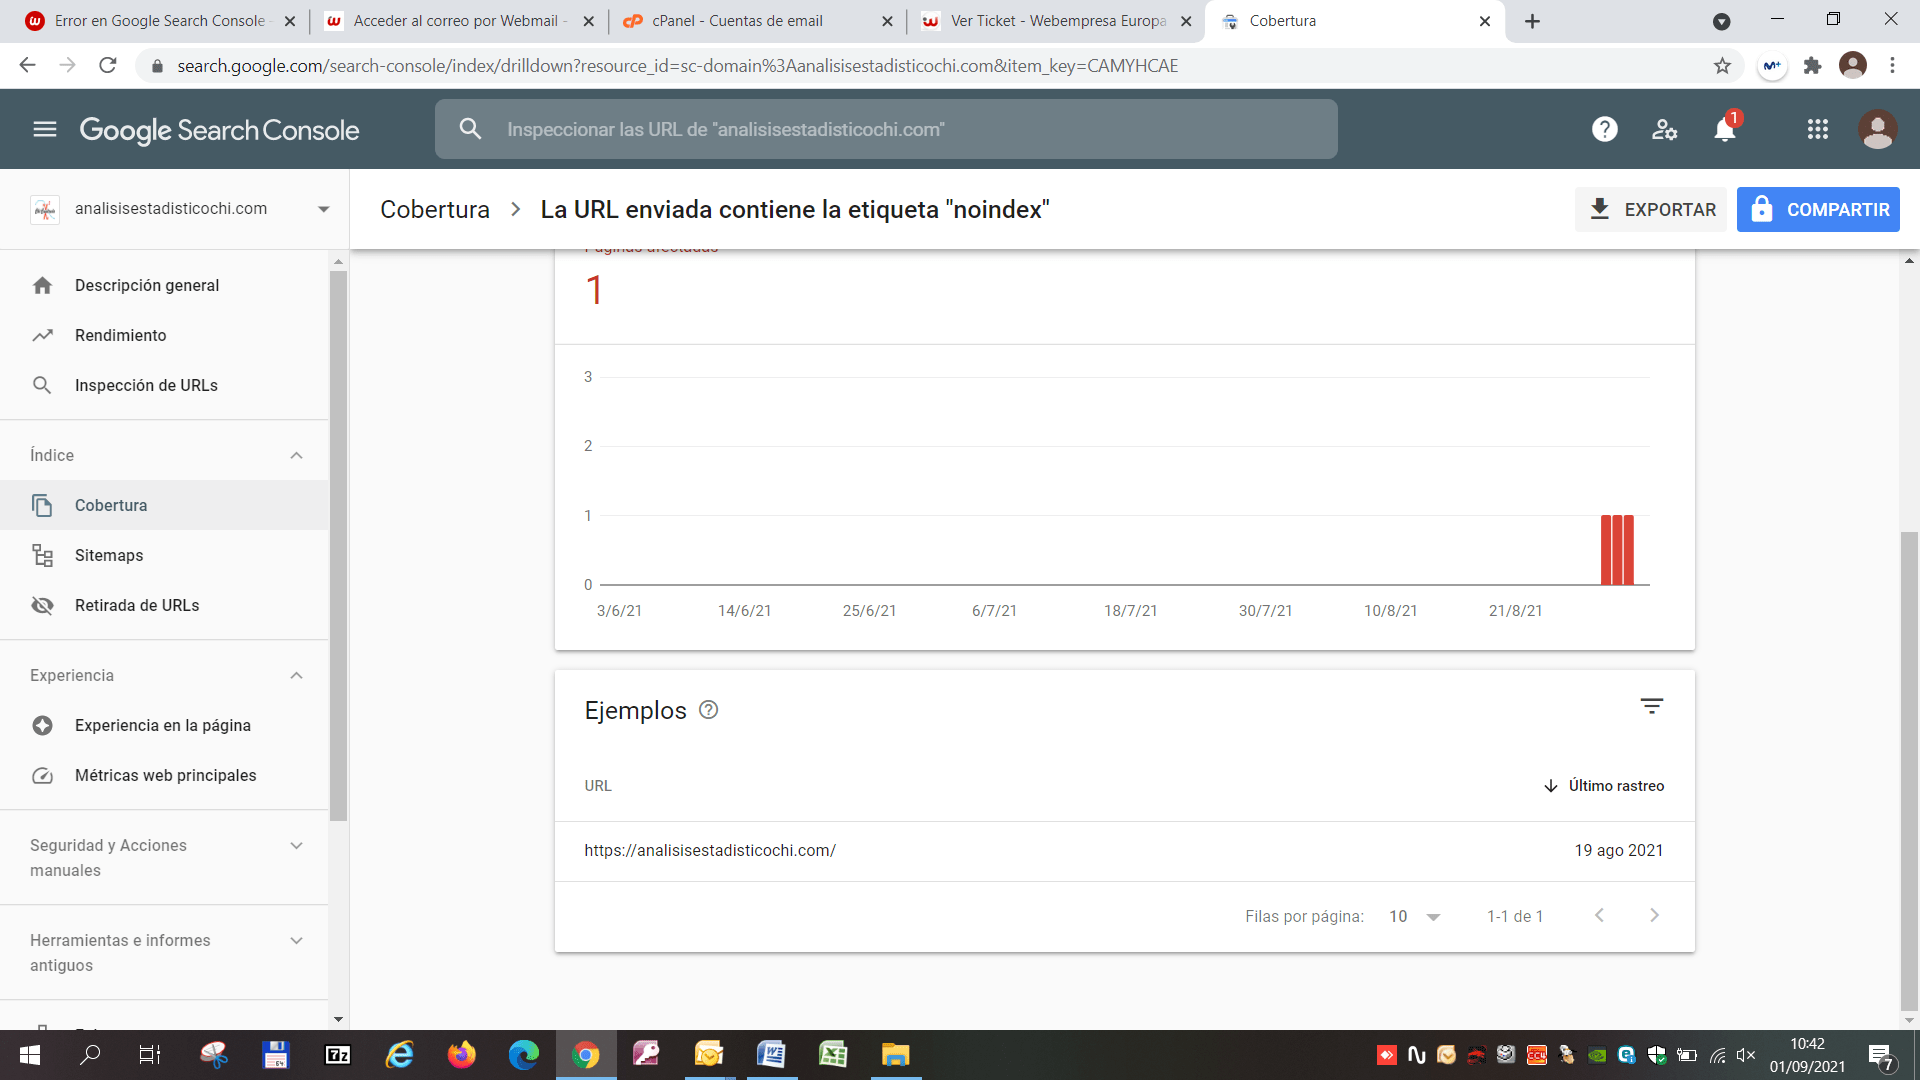This screenshot has height=1080, width=1920.
Task: Open the notifications bell
Action: 1725,129
